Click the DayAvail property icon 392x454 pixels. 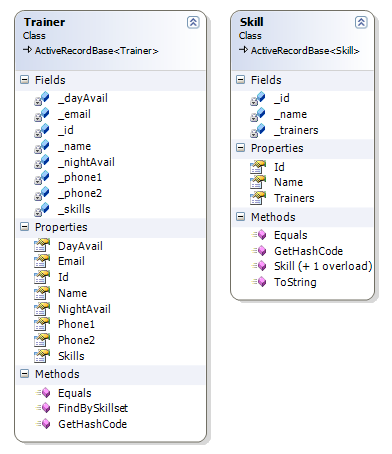point(42,246)
